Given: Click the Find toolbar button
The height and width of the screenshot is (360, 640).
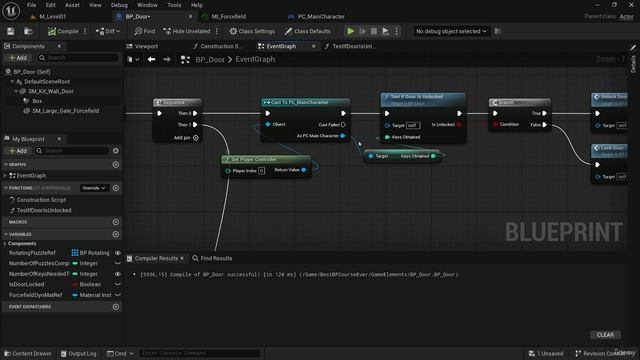Looking at the screenshot, I should 145,31.
